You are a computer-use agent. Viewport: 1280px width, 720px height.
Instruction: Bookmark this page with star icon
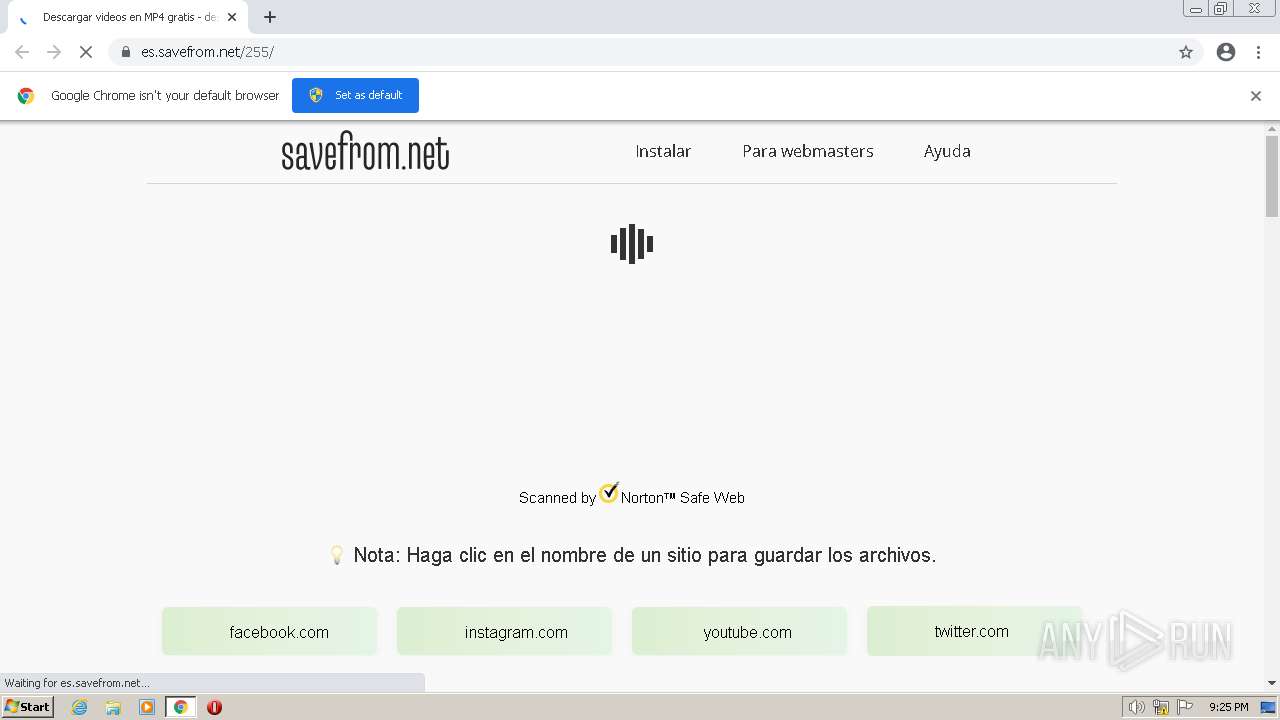coord(1186,52)
